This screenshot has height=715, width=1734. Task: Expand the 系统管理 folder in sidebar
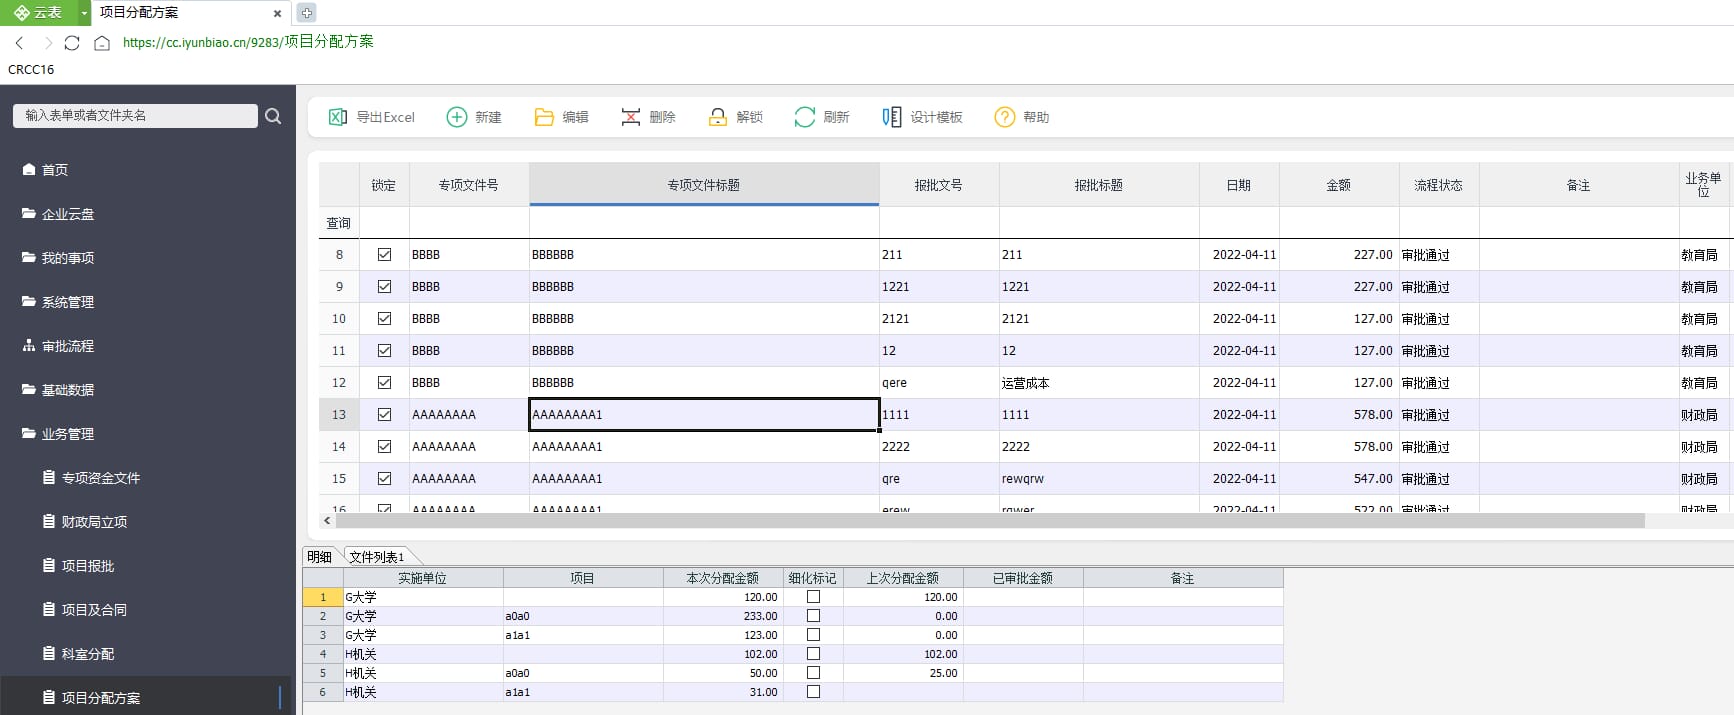pos(67,302)
